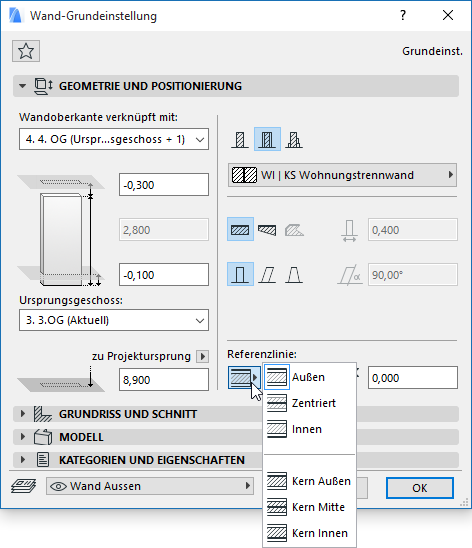Click the top offset field -0,300
This screenshot has width=472, height=548.
(x=164, y=185)
